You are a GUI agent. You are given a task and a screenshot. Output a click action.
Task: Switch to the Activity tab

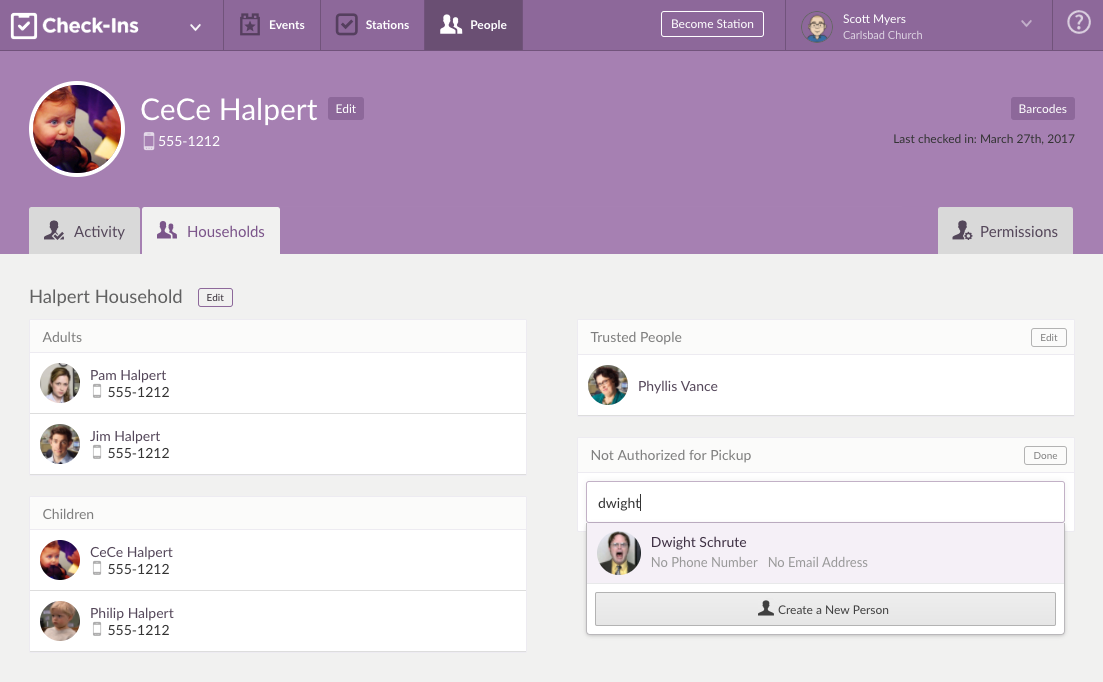[x=84, y=231]
